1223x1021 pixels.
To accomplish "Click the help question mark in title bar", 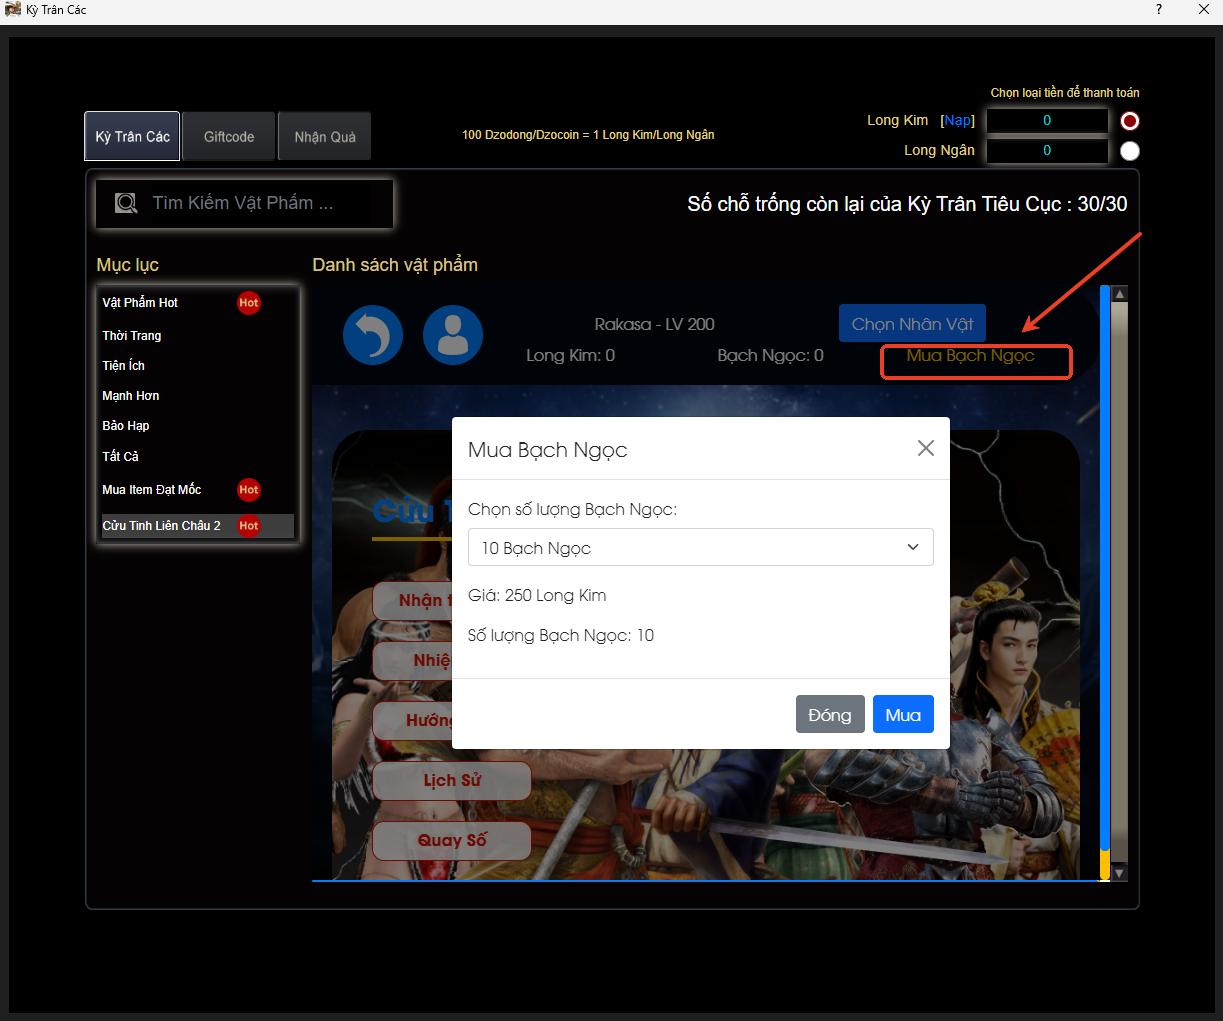I will coord(1159,10).
